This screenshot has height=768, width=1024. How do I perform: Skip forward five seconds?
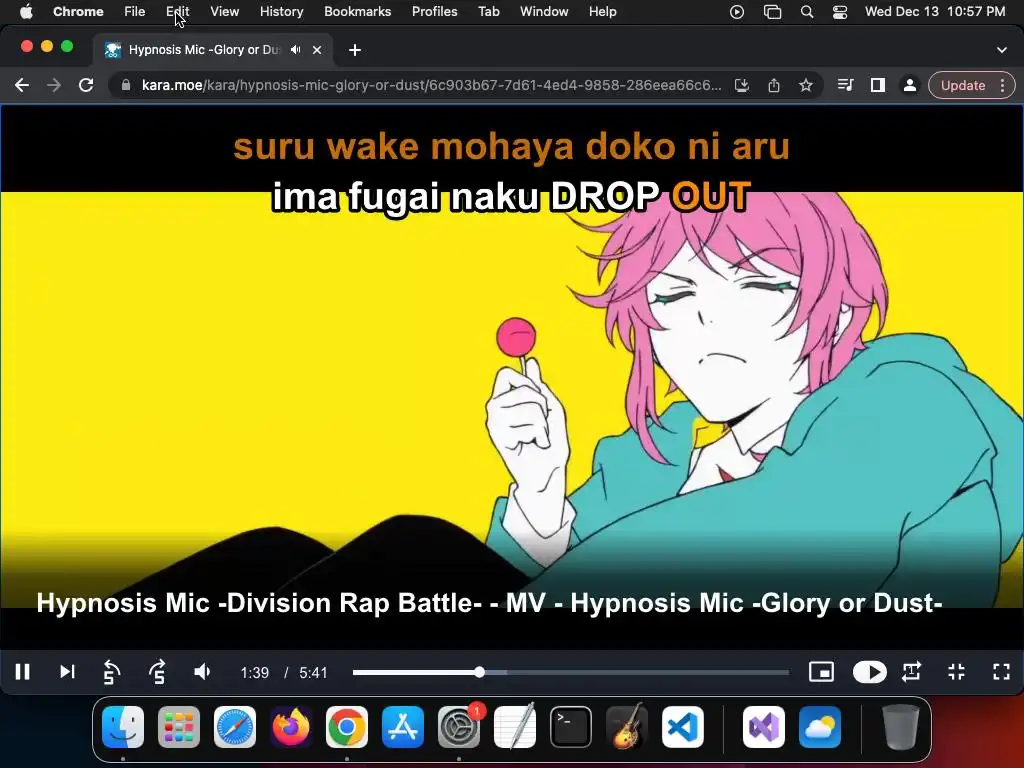[x=157, y=672]
